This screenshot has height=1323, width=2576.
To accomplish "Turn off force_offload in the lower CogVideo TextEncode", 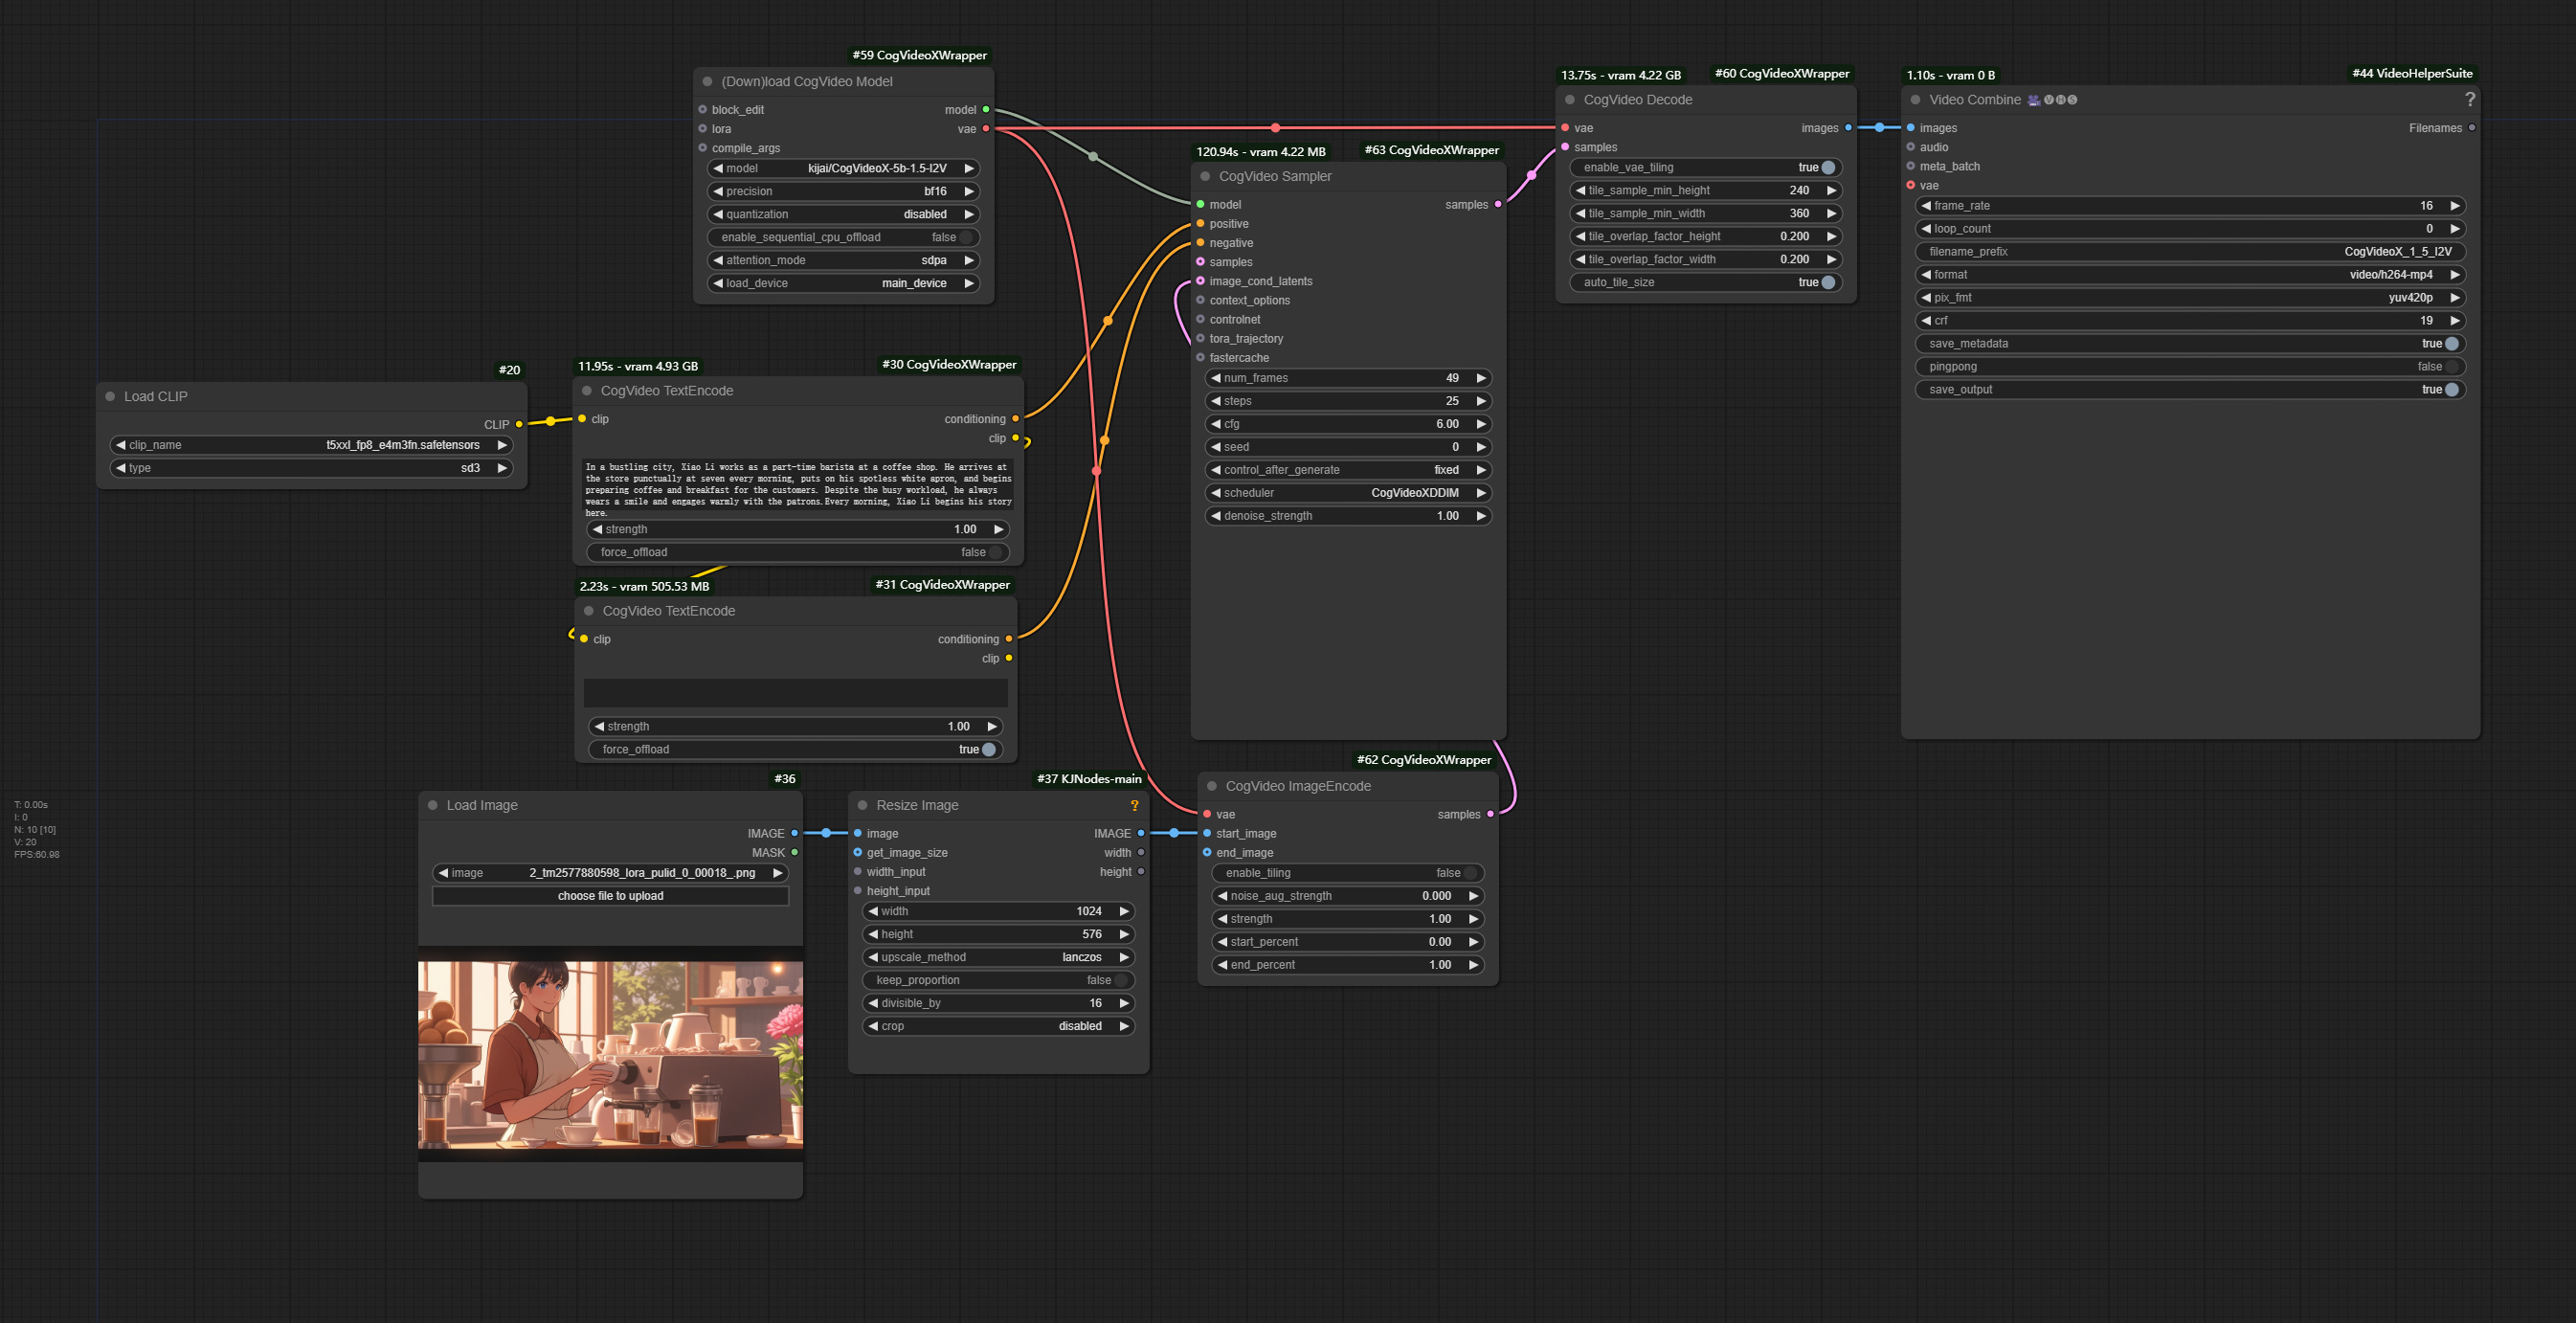I will [x=989, y=749].
